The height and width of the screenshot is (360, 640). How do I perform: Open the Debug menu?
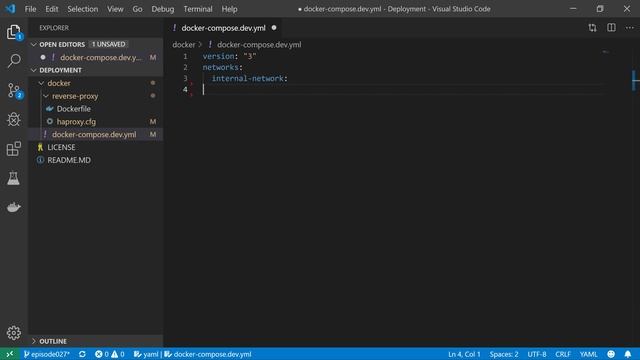click(162, 9)
